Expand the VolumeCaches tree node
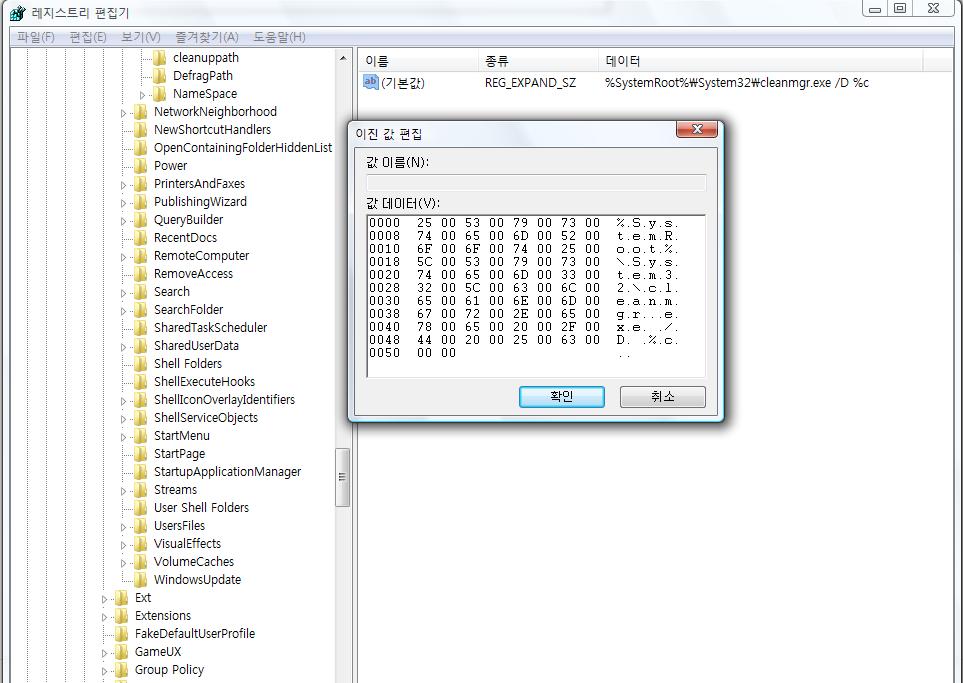 click(x=123, y=563)
